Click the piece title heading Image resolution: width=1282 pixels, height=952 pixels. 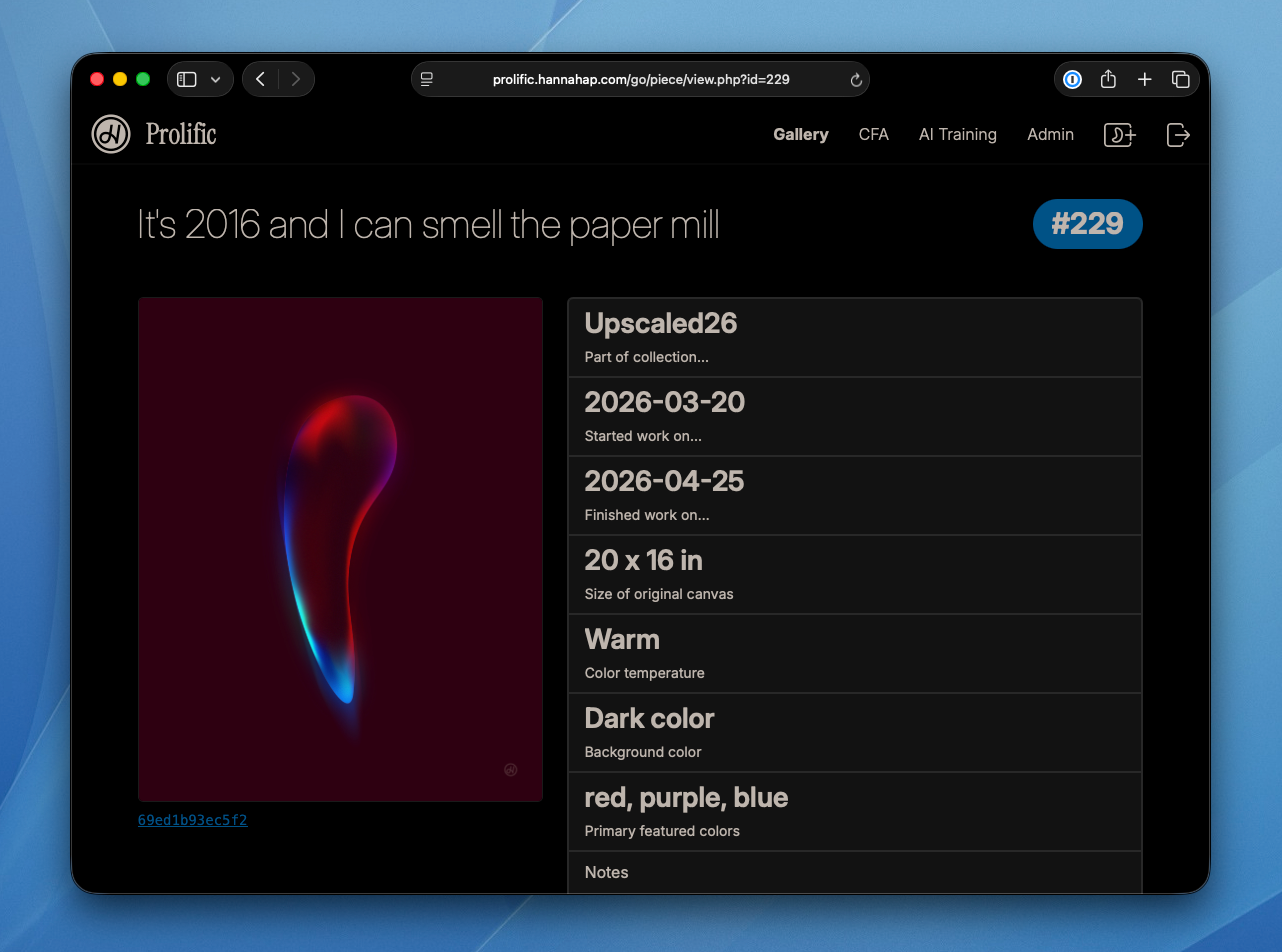(428, 225)
